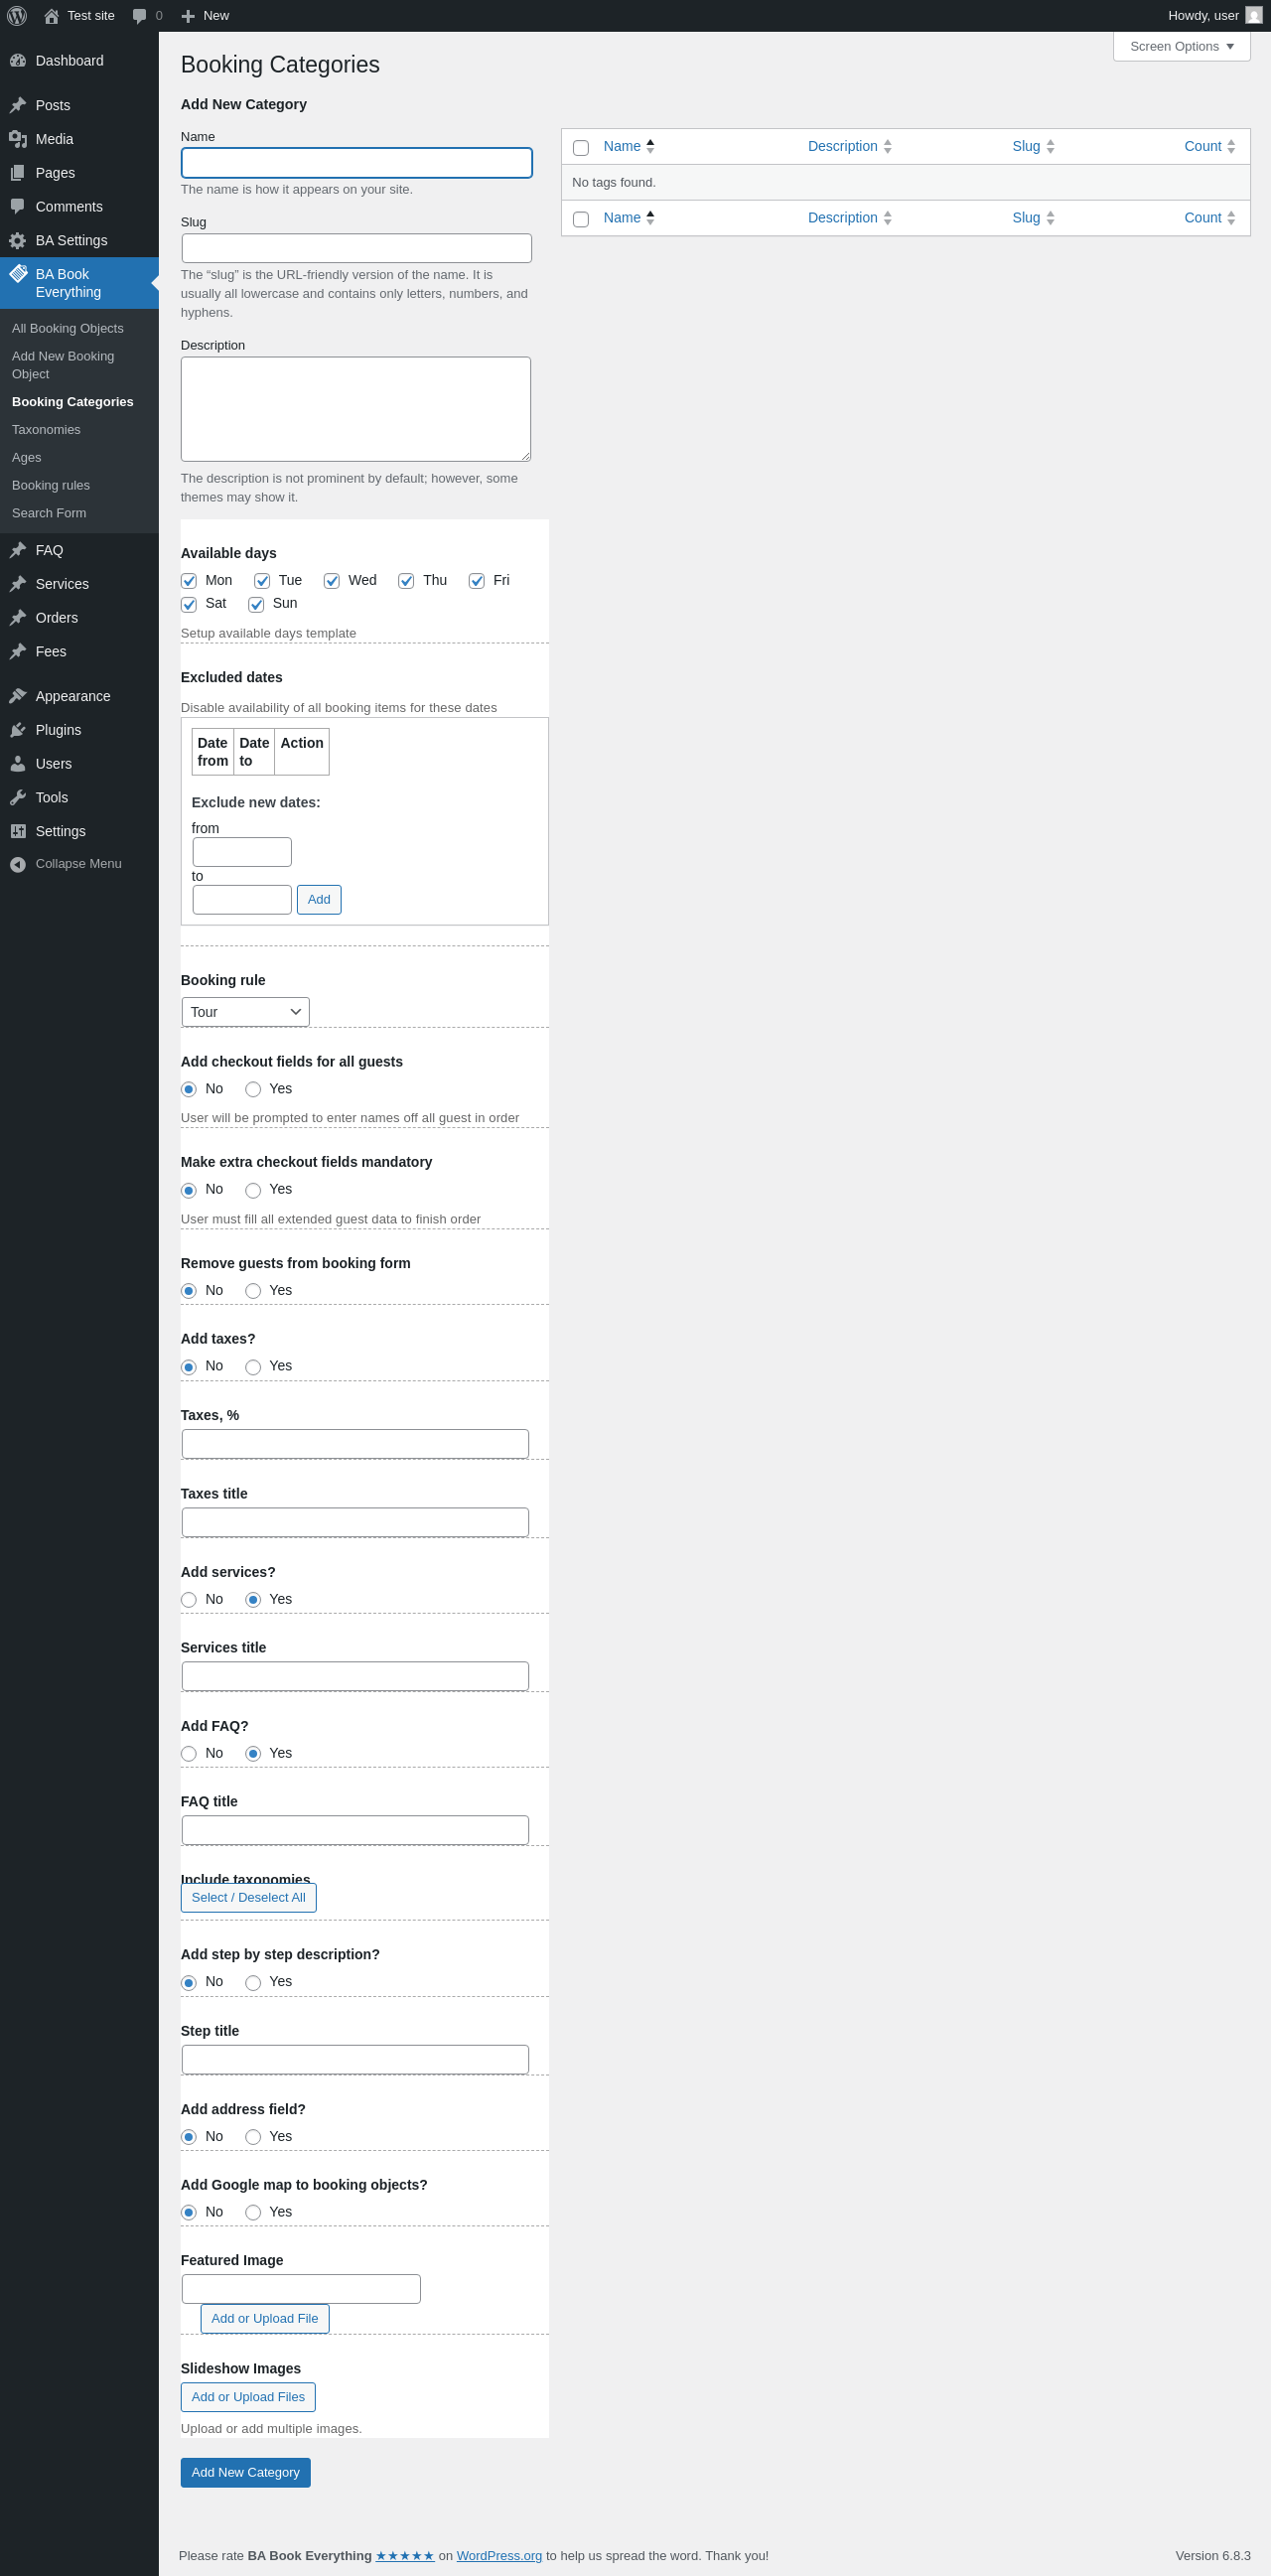The image size is (1271, 2576).
Task: Click the Add New Category button
Action: [245, 2472]
